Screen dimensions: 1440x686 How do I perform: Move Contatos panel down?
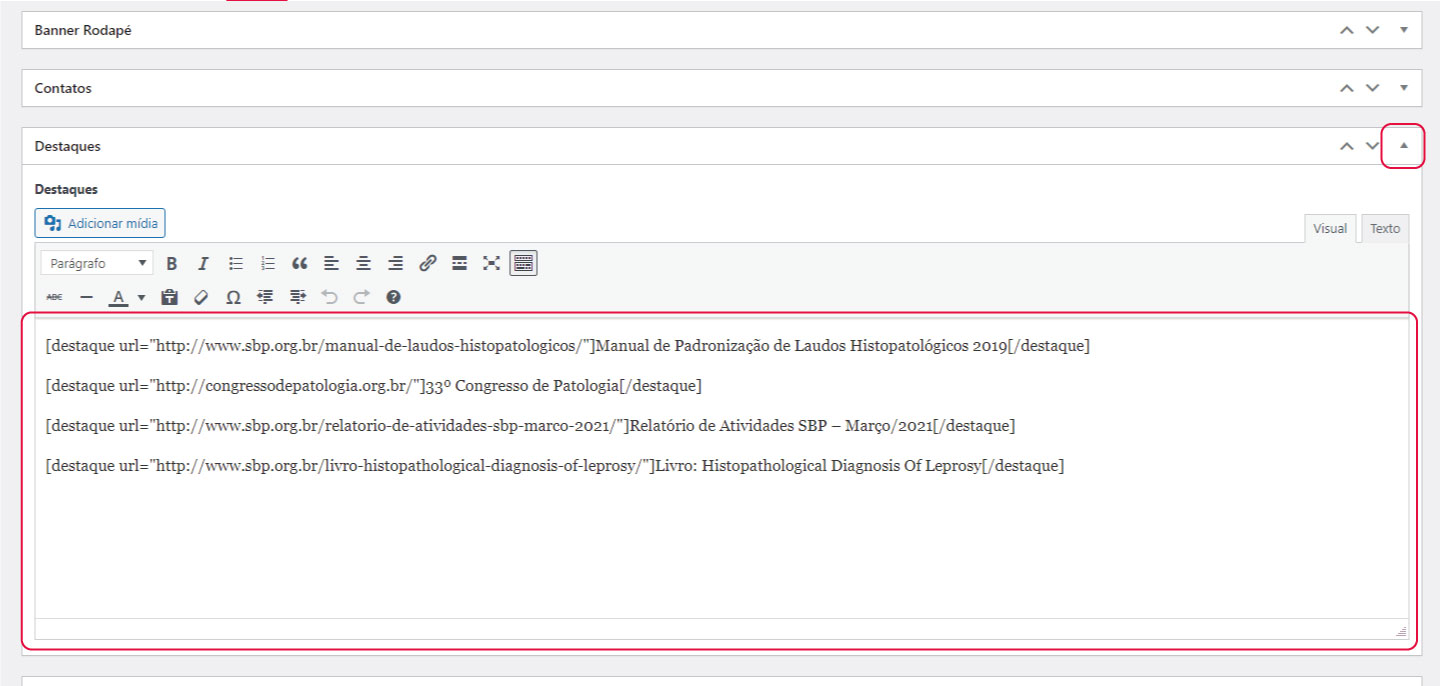coord(1373,88)
